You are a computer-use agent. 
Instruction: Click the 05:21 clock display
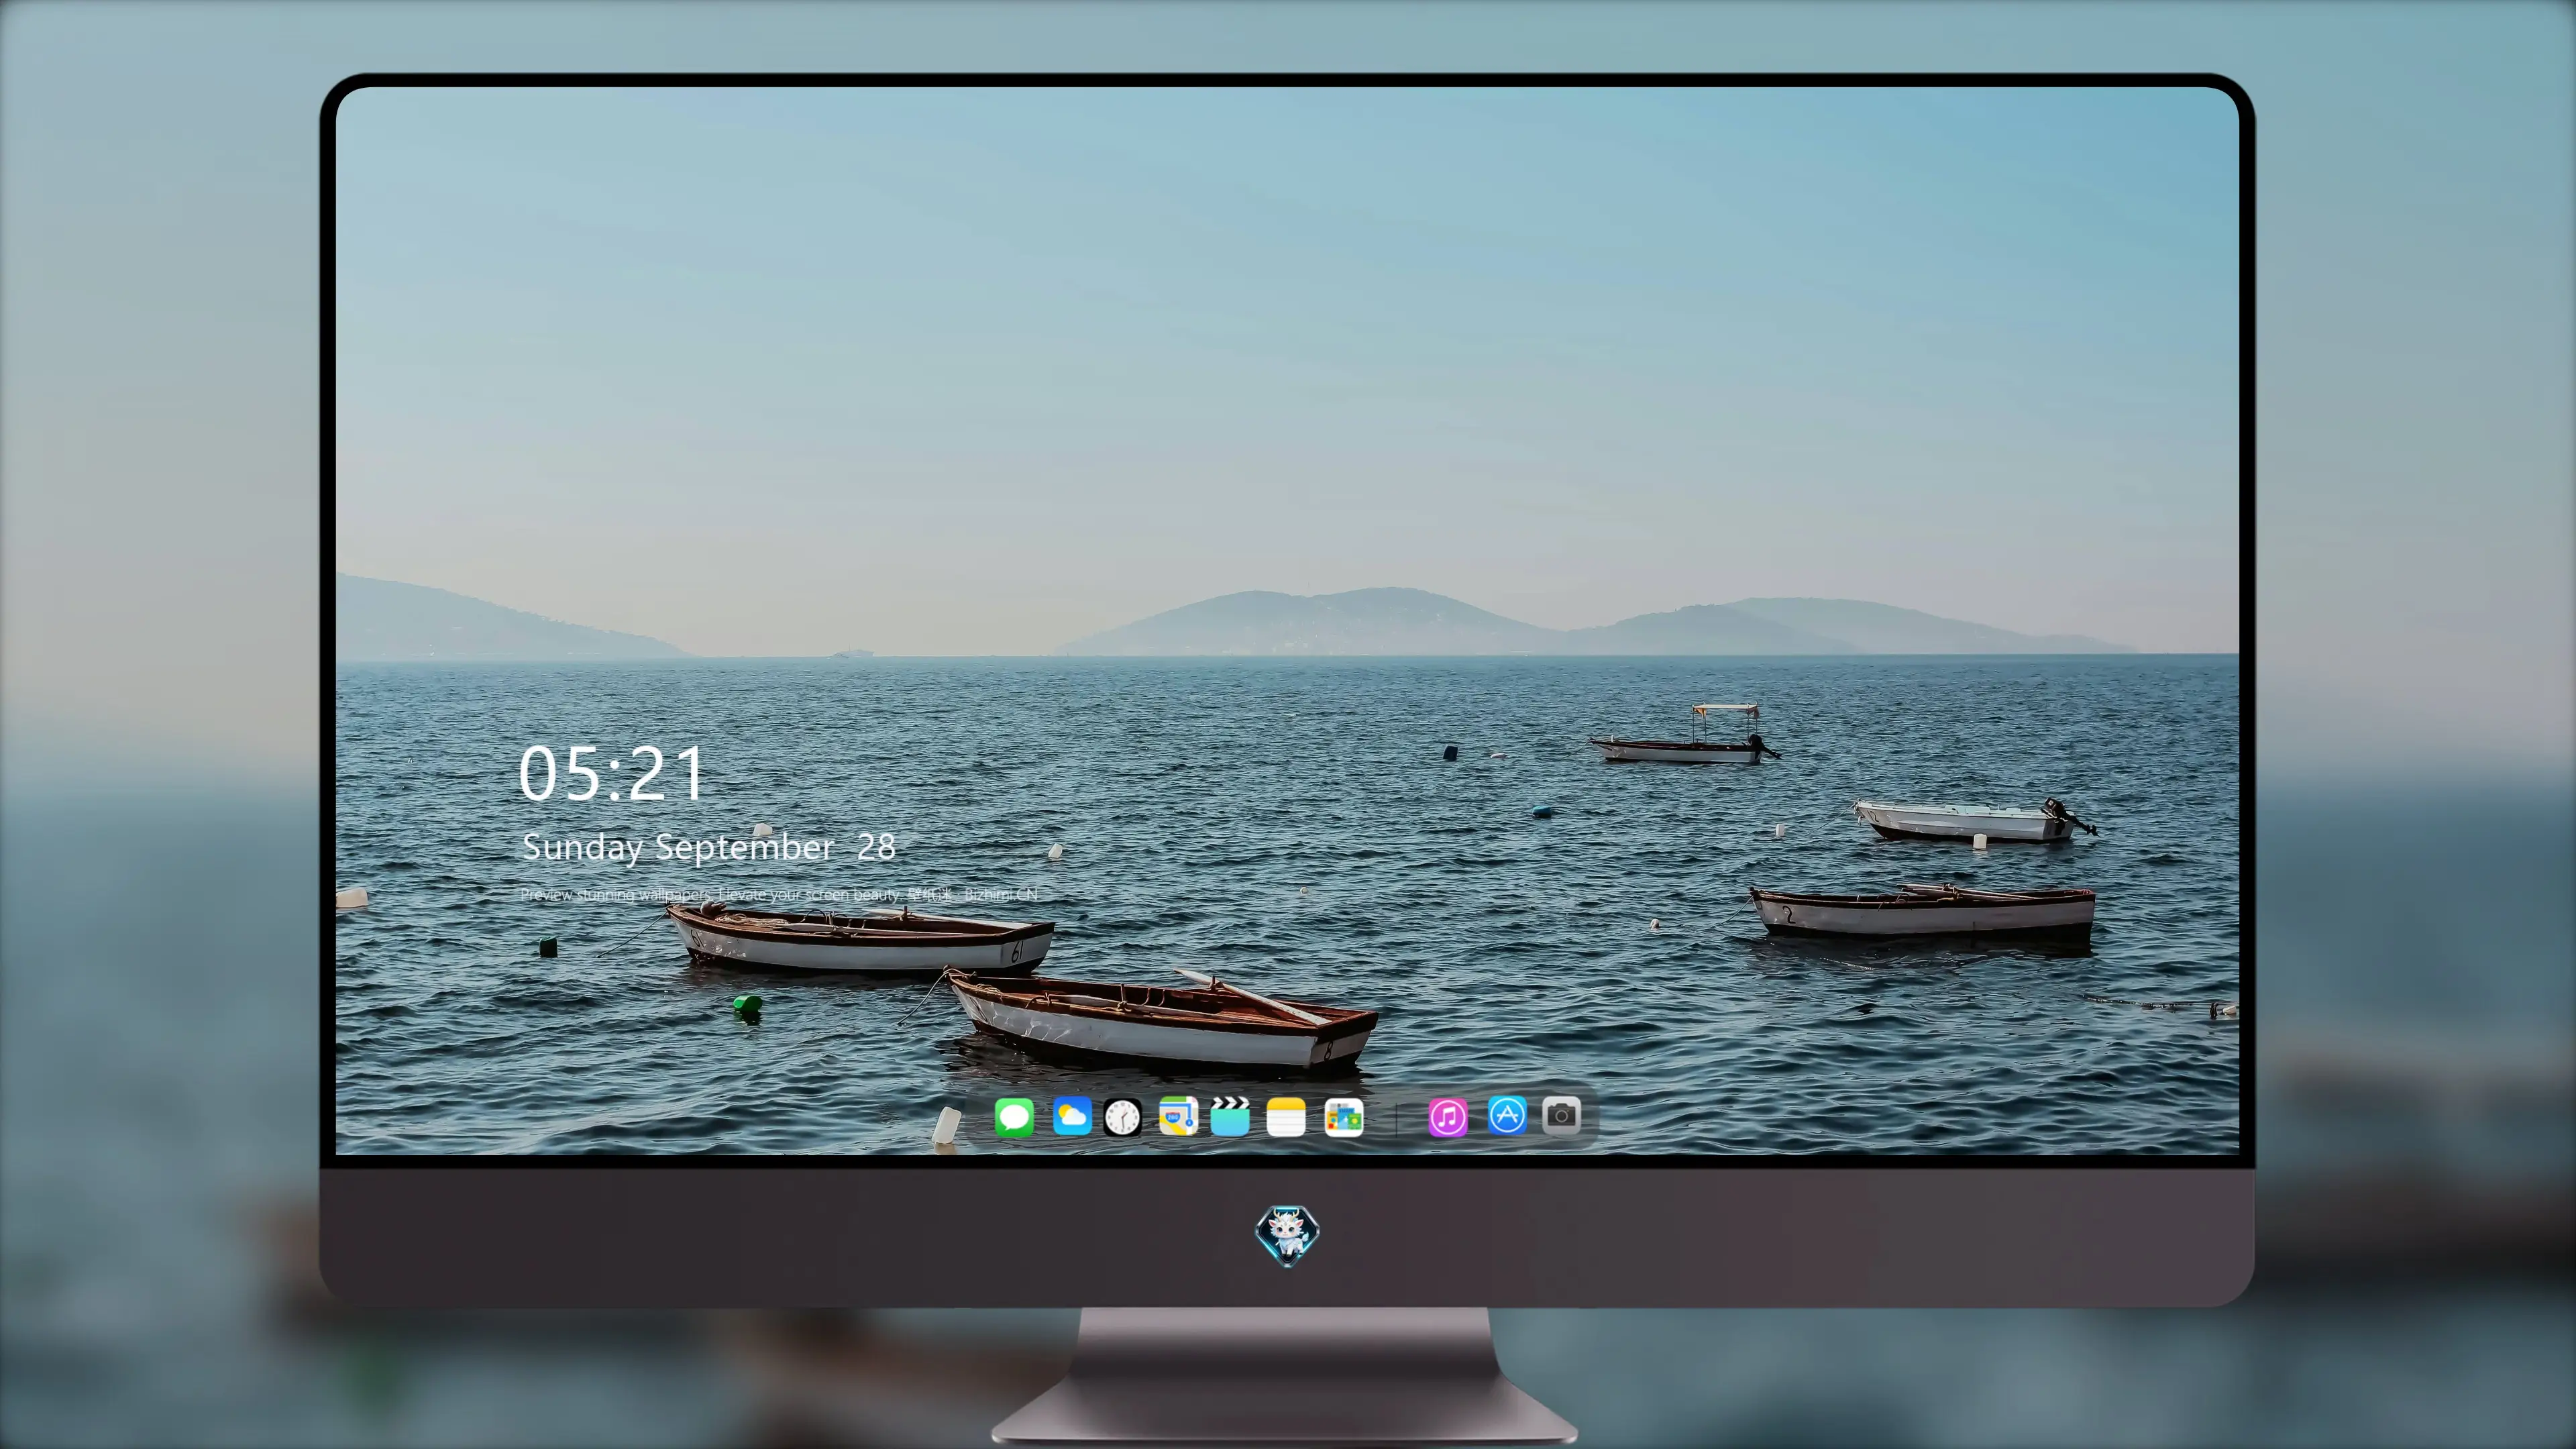pyautogui.click(x=611, y=773)
